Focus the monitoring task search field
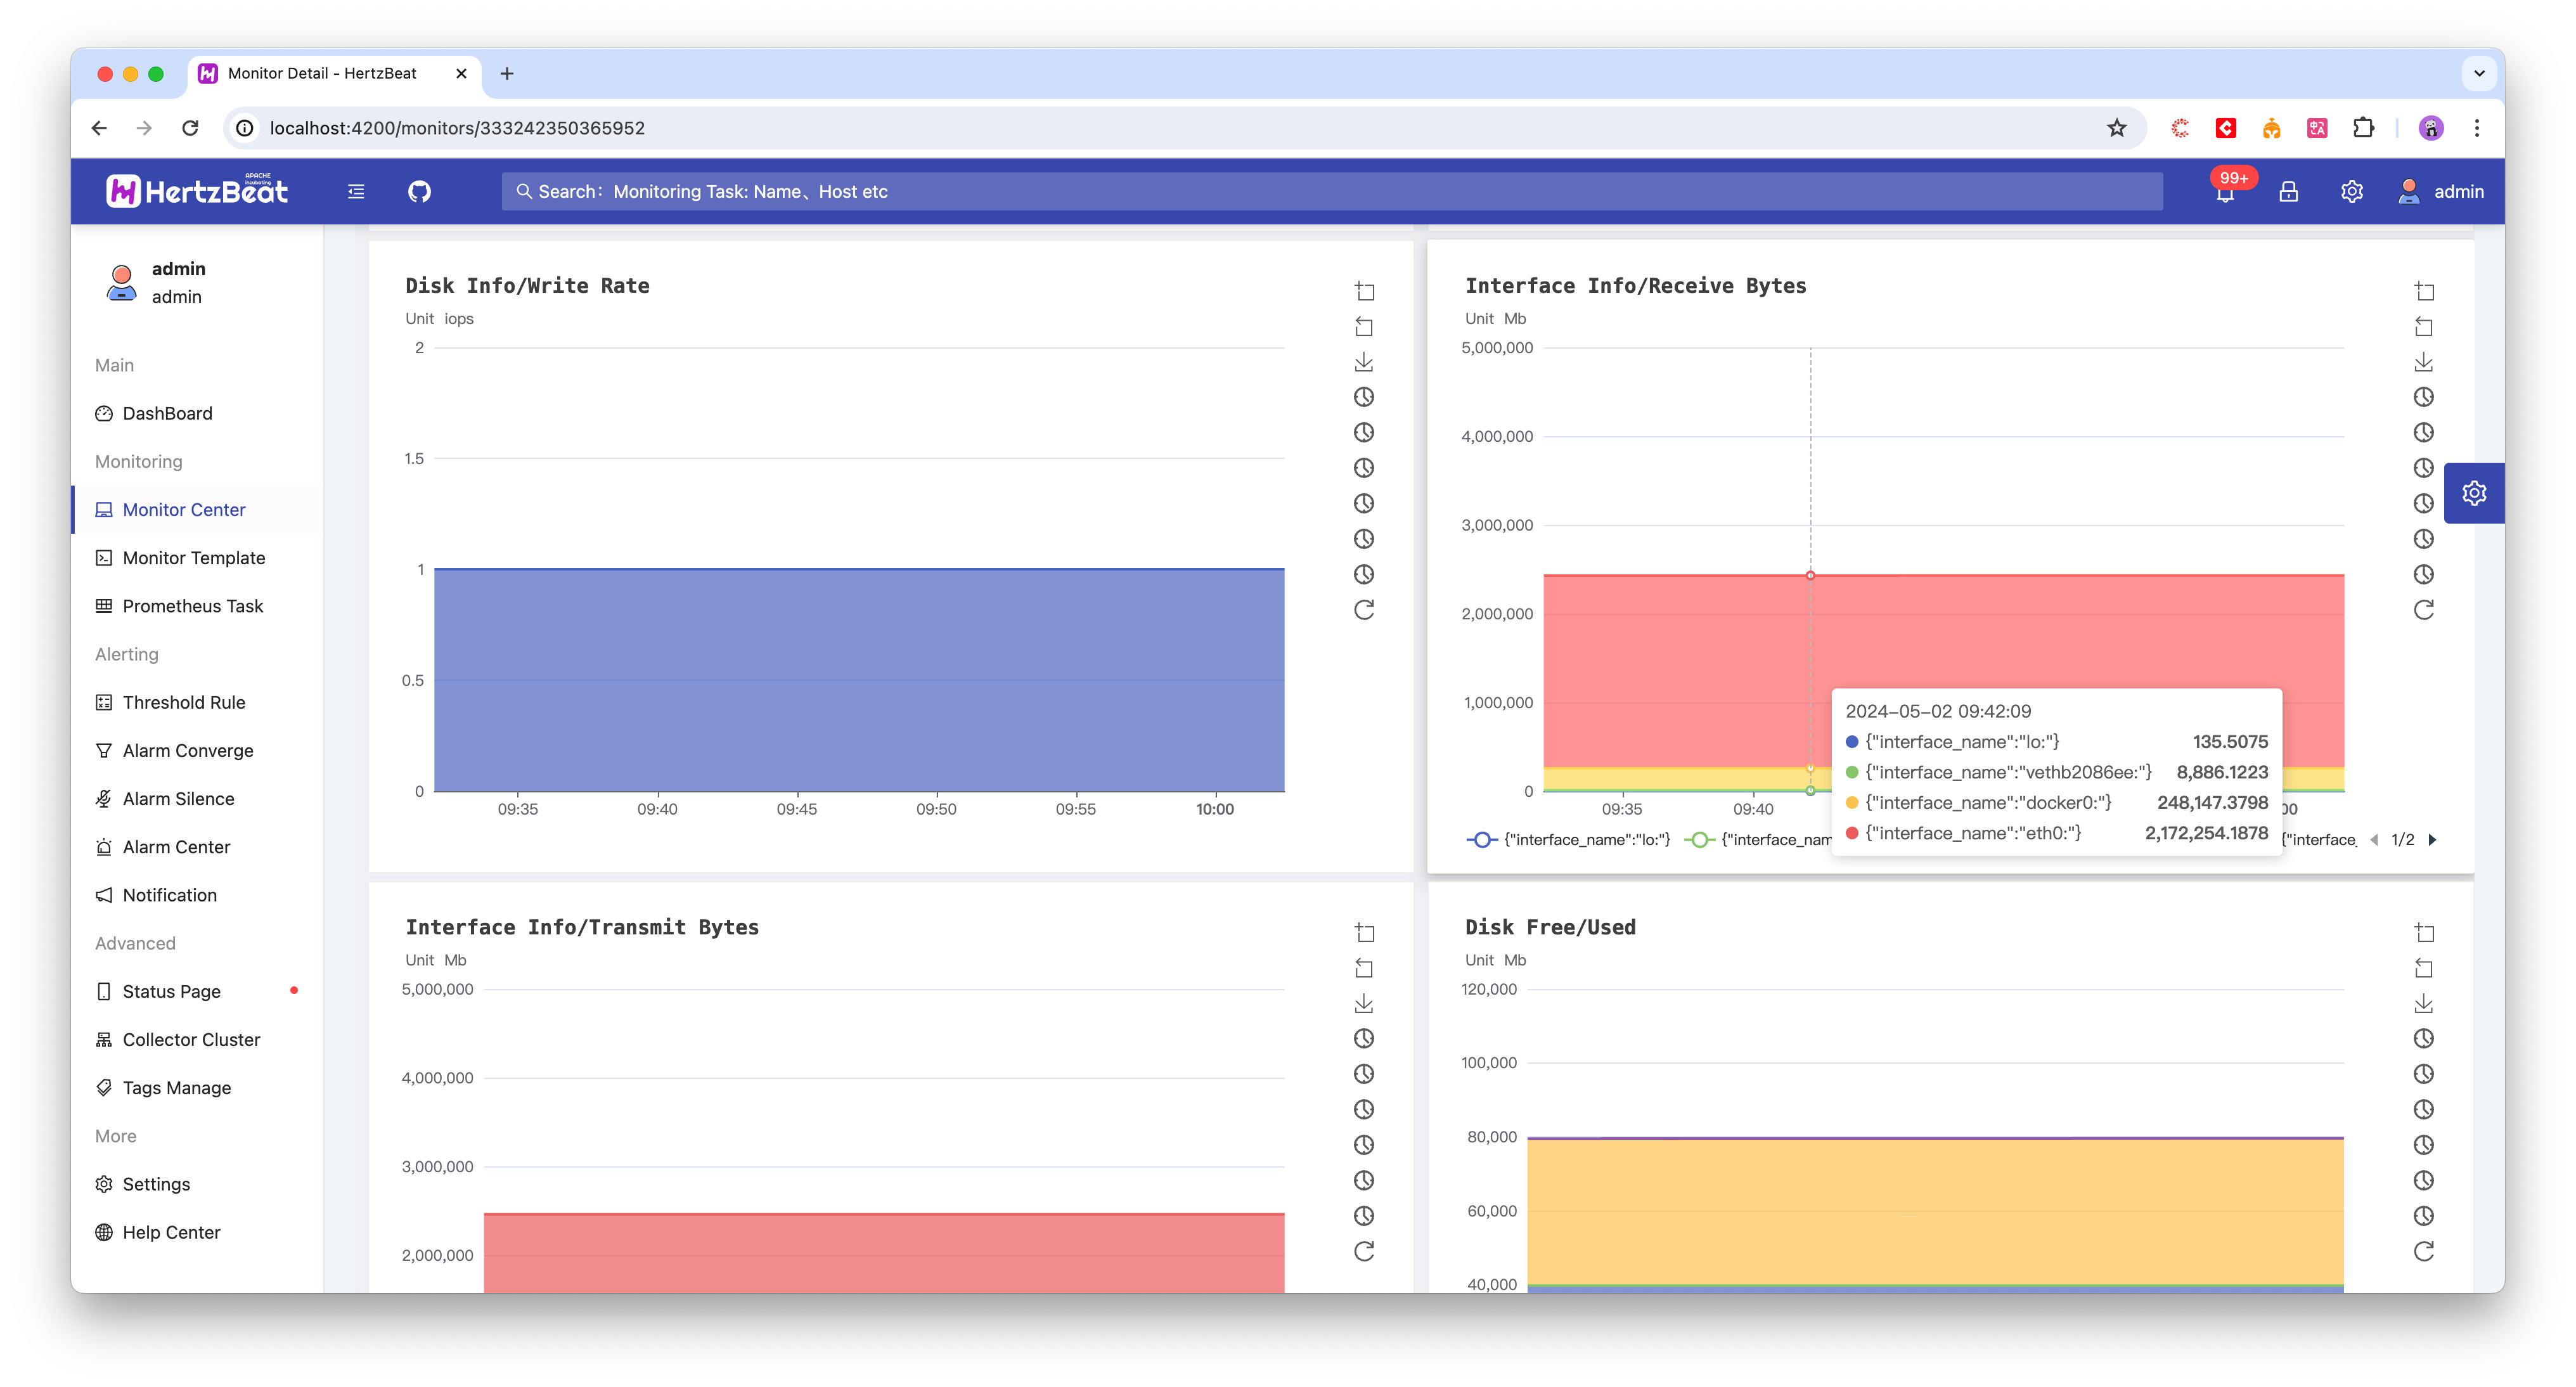This screenshot has height=1387, width=2576. 1330,191
